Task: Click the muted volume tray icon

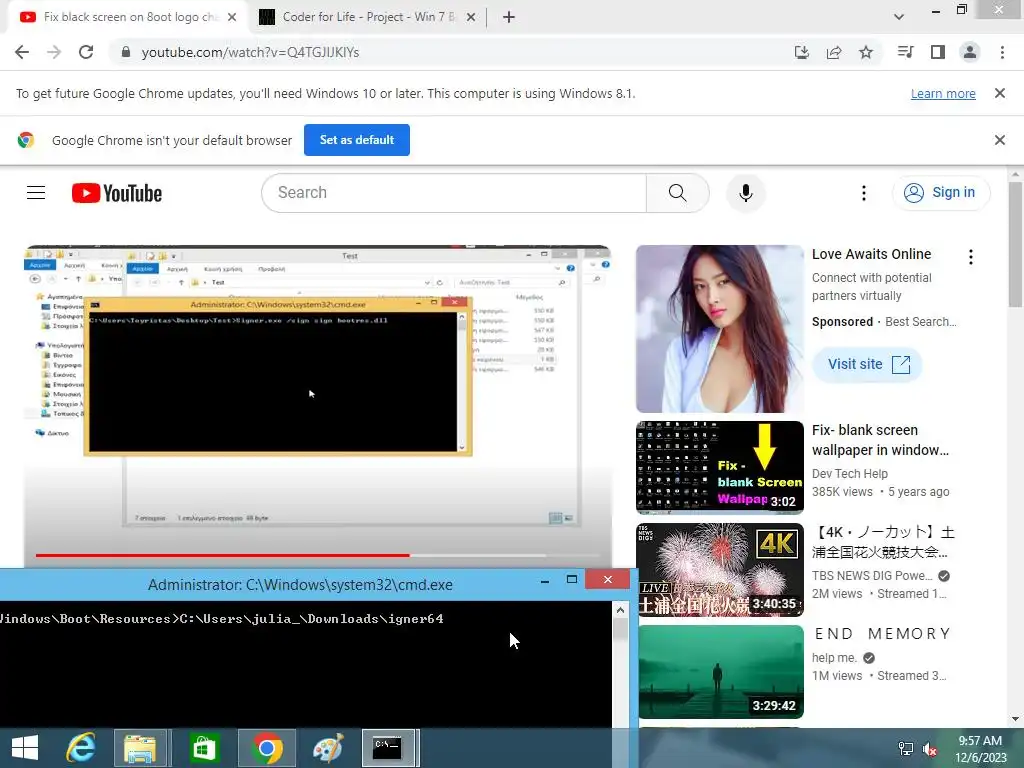Action: pos(929,748)
